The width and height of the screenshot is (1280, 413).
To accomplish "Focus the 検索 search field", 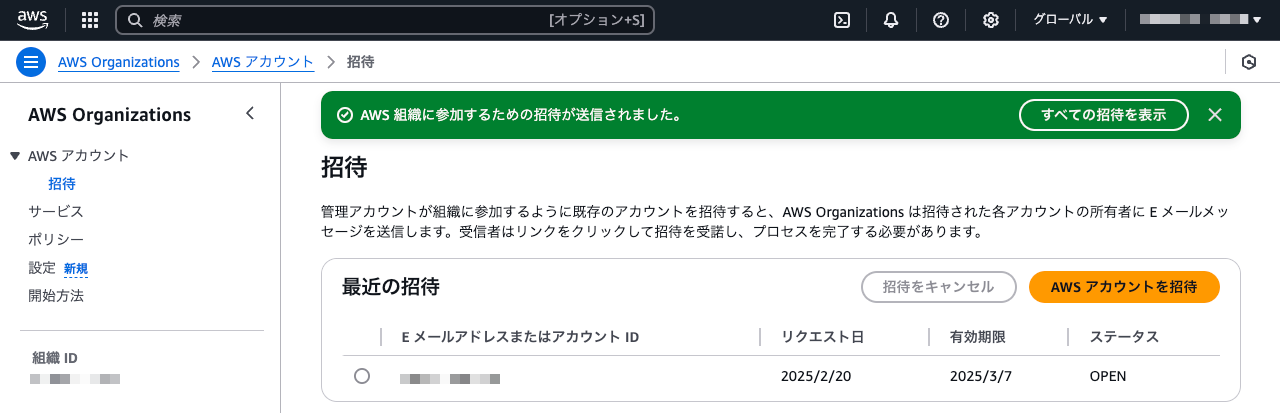I will click(x=385, y=20).
